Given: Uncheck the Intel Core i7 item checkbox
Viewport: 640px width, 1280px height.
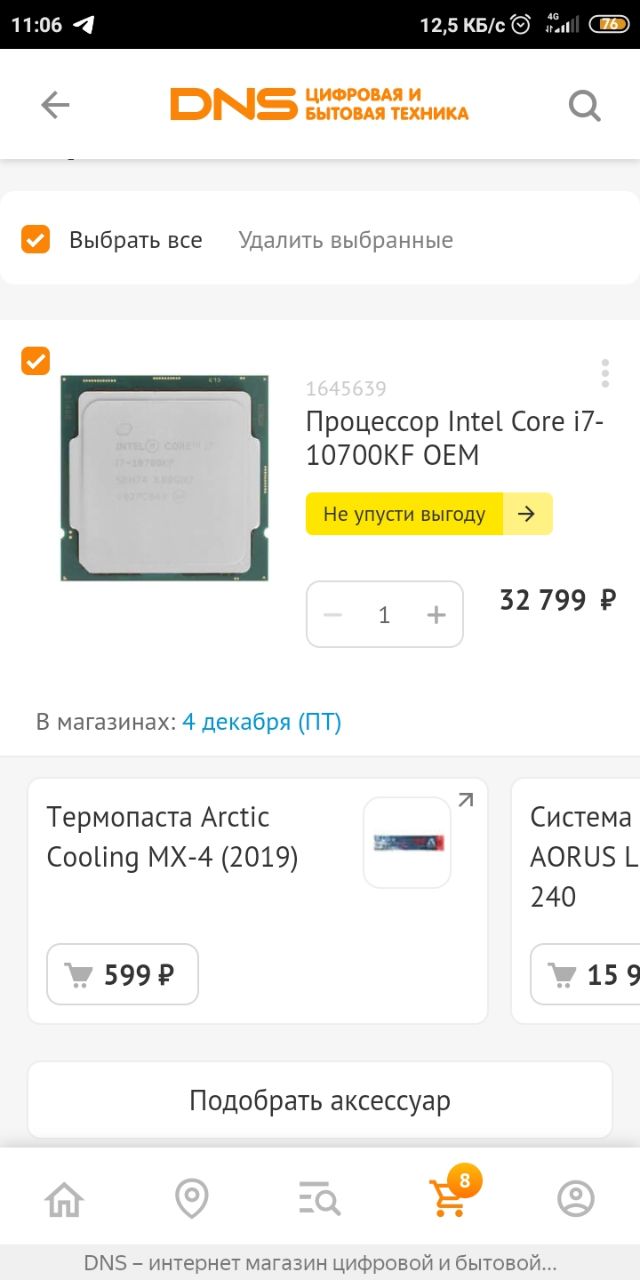Looking at the screenshot, I should (x=36, y=361).
